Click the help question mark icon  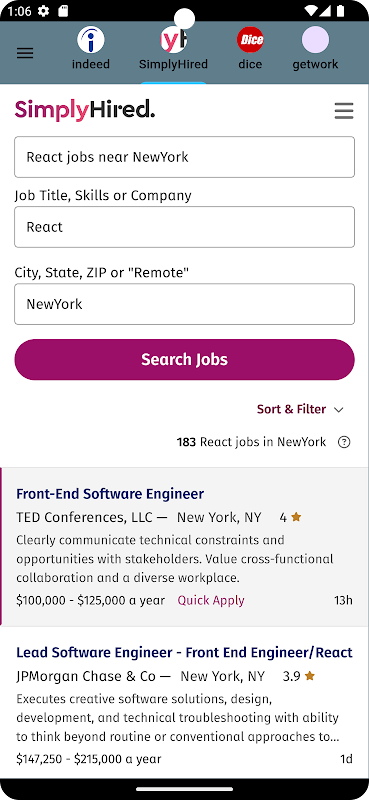coord(345,442)
